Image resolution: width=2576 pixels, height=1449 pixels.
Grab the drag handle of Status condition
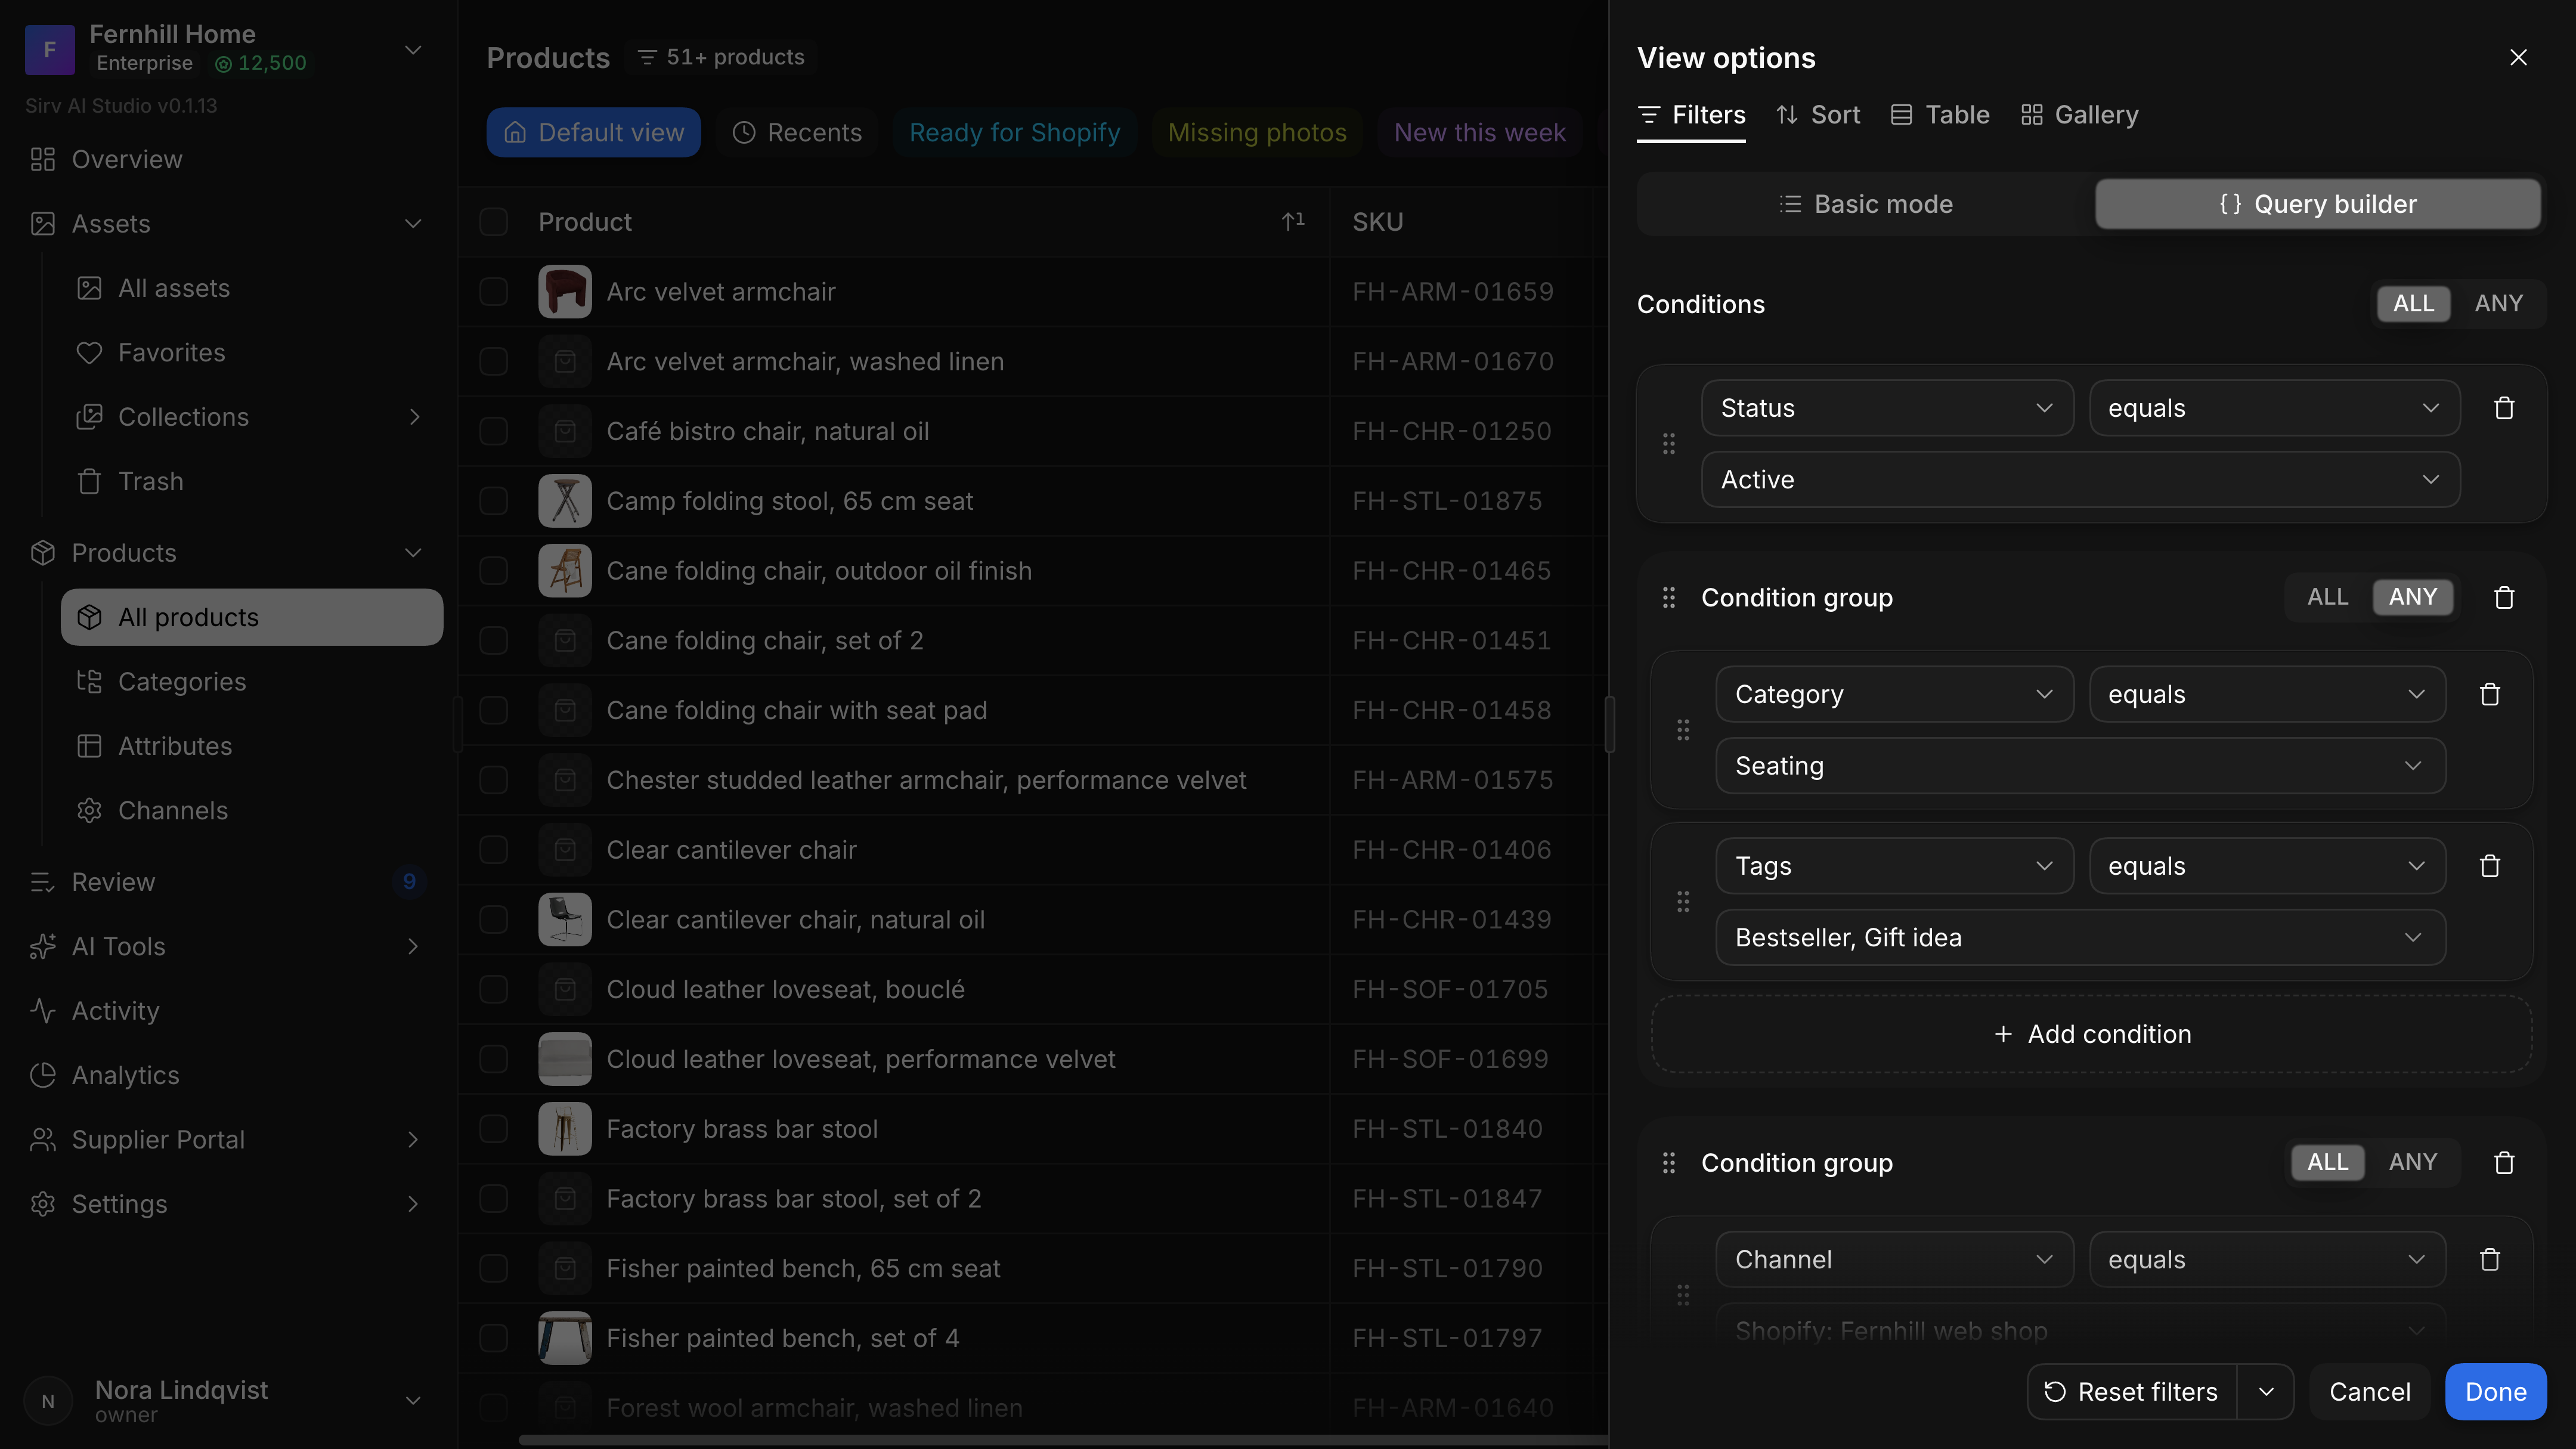(1668, 444)
